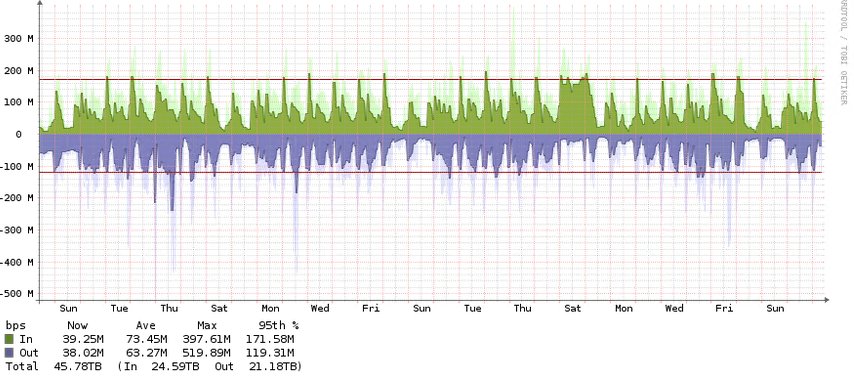Click the Total 45.78TB value

(77, 366)
